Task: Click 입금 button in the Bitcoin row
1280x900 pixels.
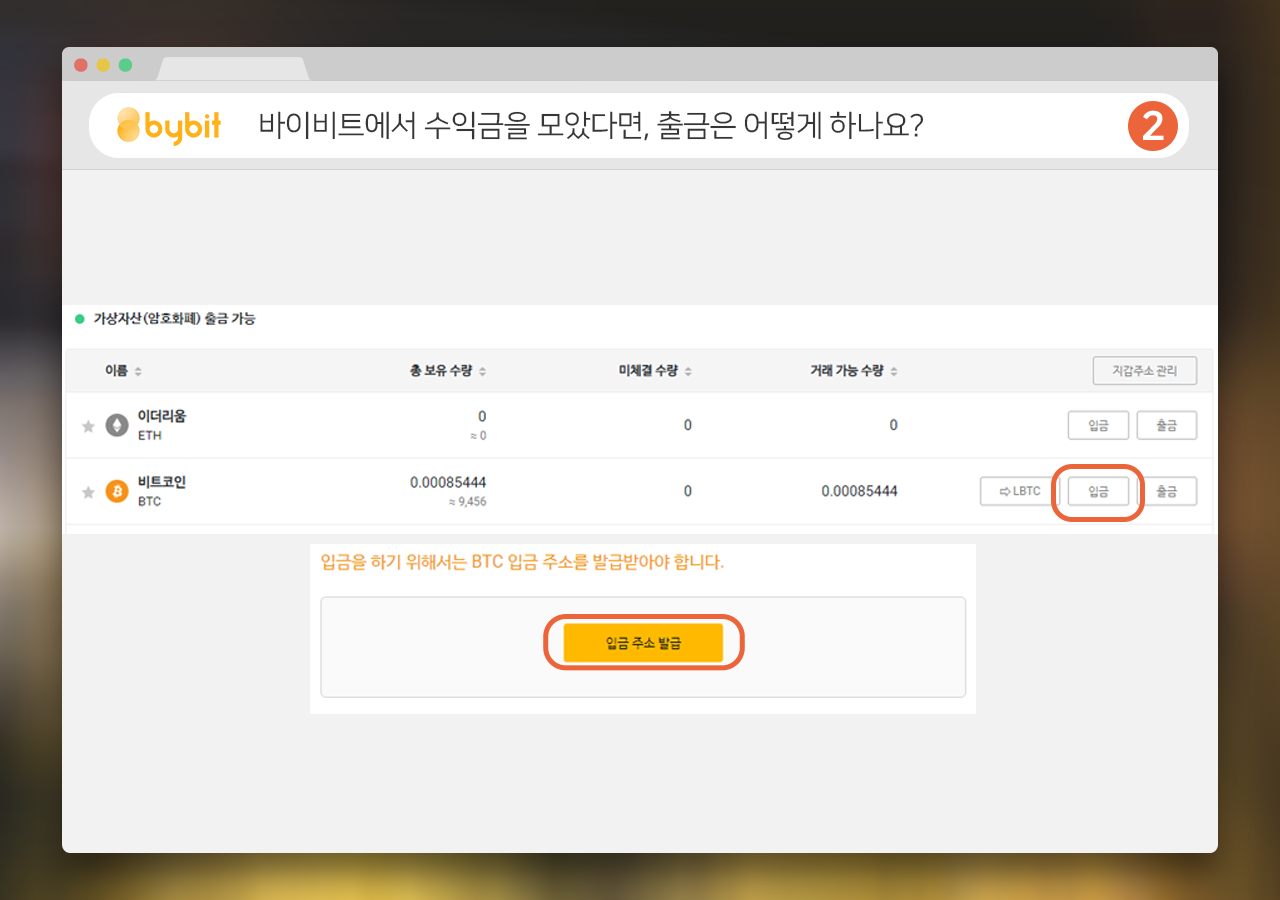Action: pos(1098,491)
